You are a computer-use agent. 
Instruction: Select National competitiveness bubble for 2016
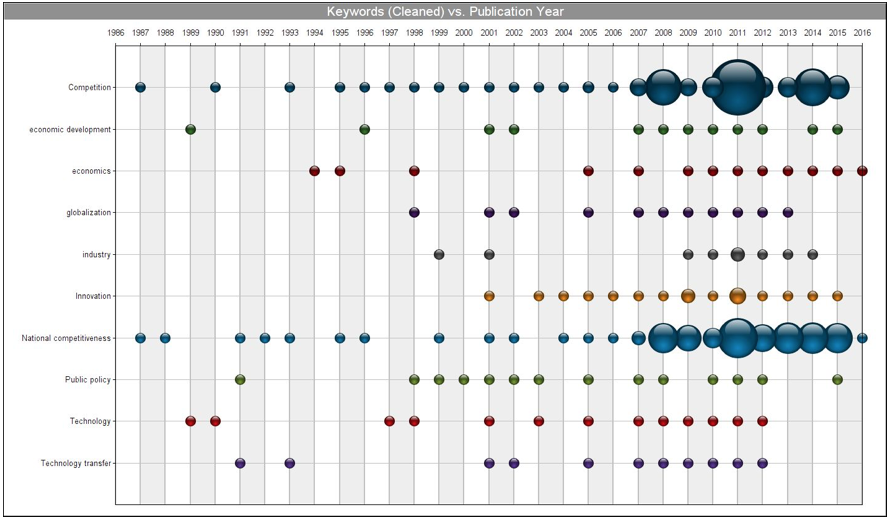(862, 338)
